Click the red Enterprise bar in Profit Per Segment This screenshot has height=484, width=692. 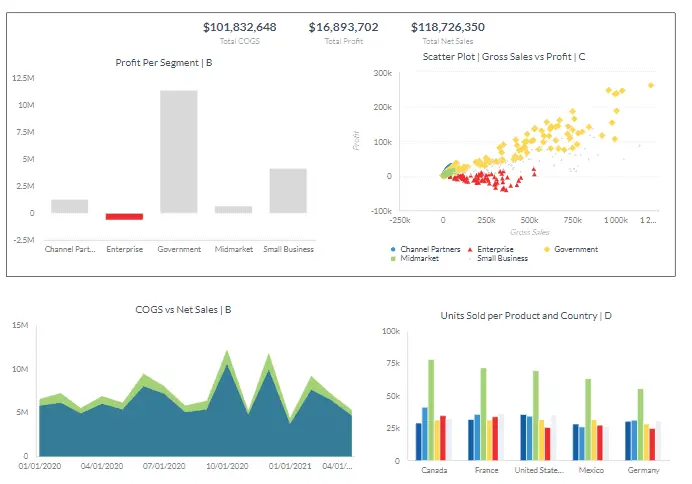tap(124, 216)
